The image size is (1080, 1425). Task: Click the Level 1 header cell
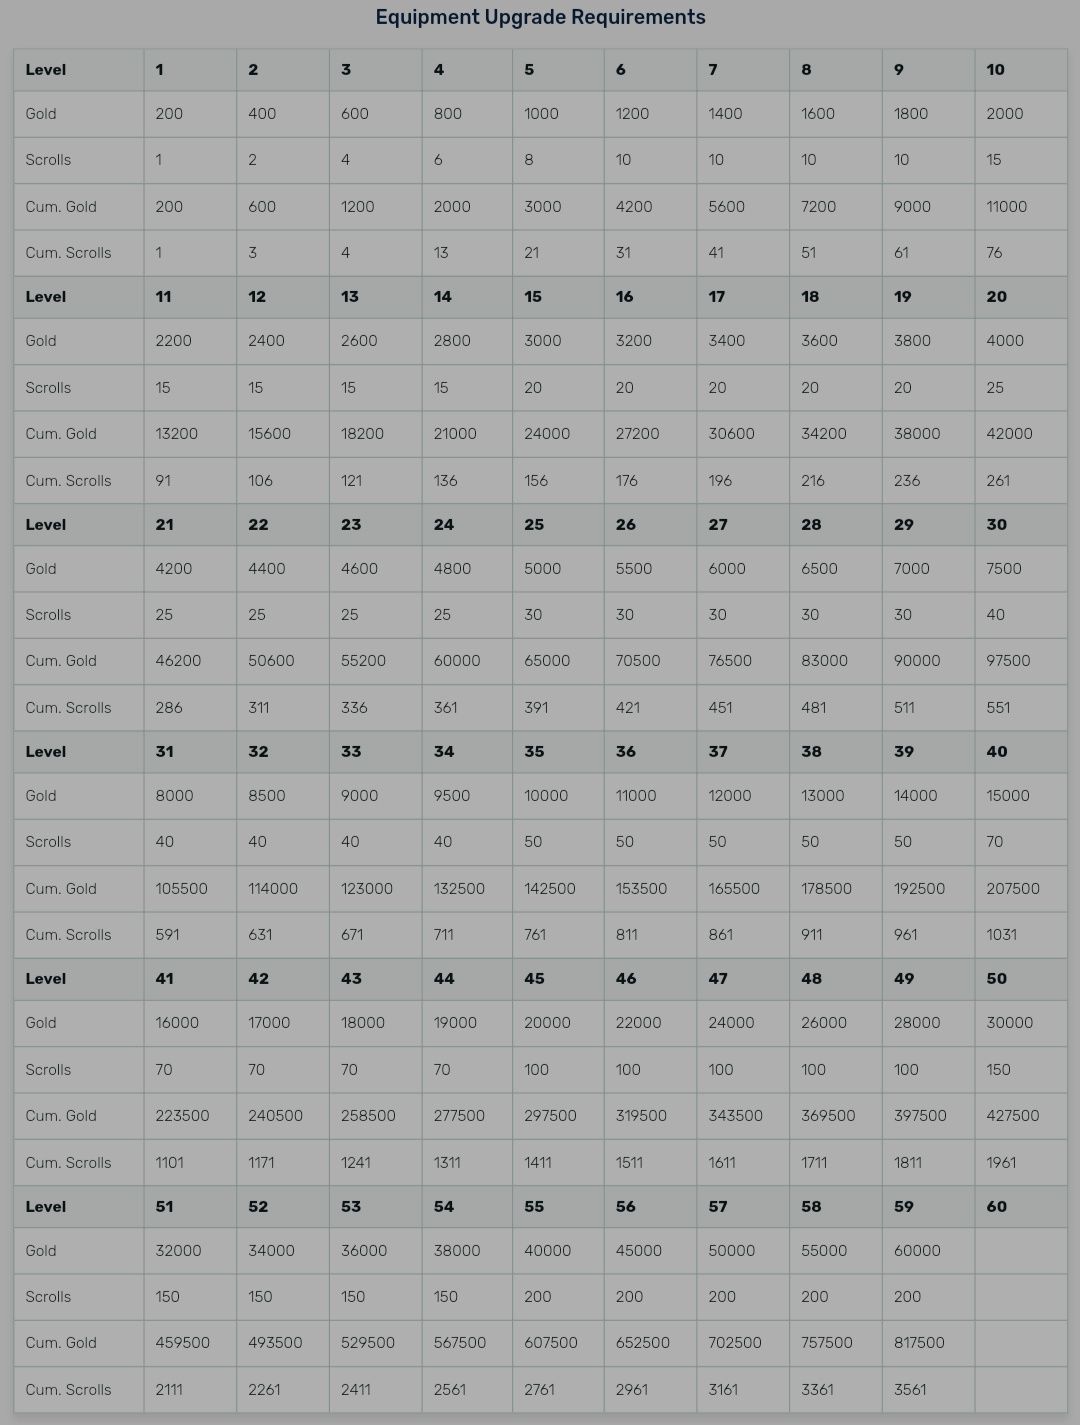(x=160, y=70)
